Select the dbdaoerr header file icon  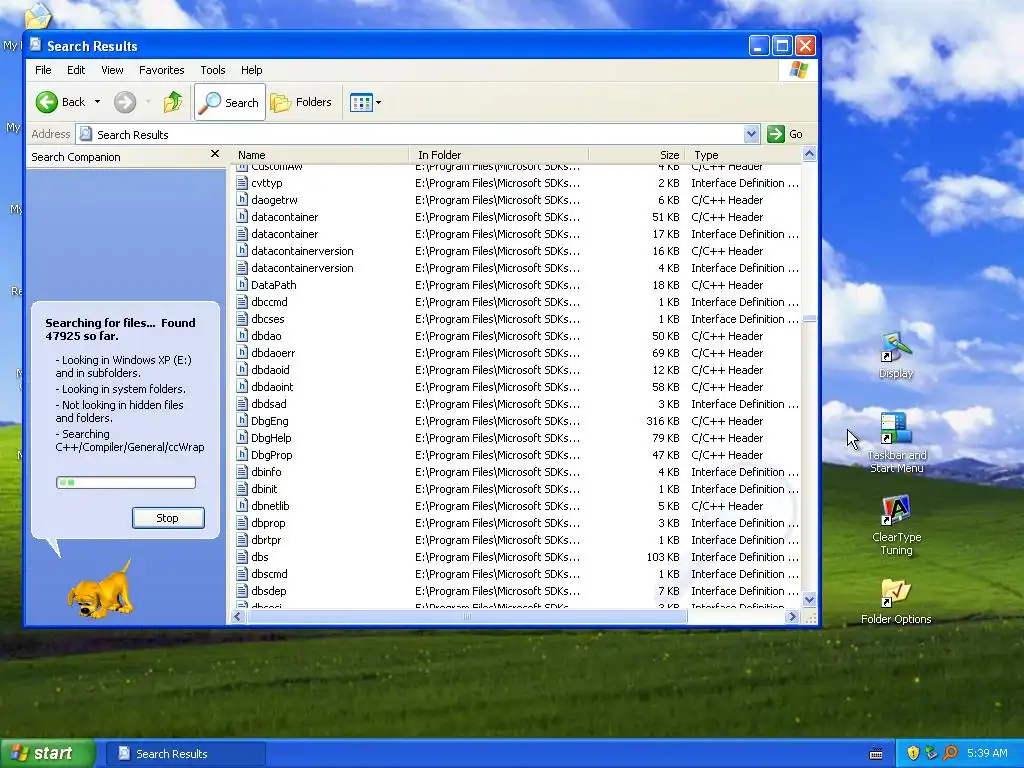tap(242, 353)
